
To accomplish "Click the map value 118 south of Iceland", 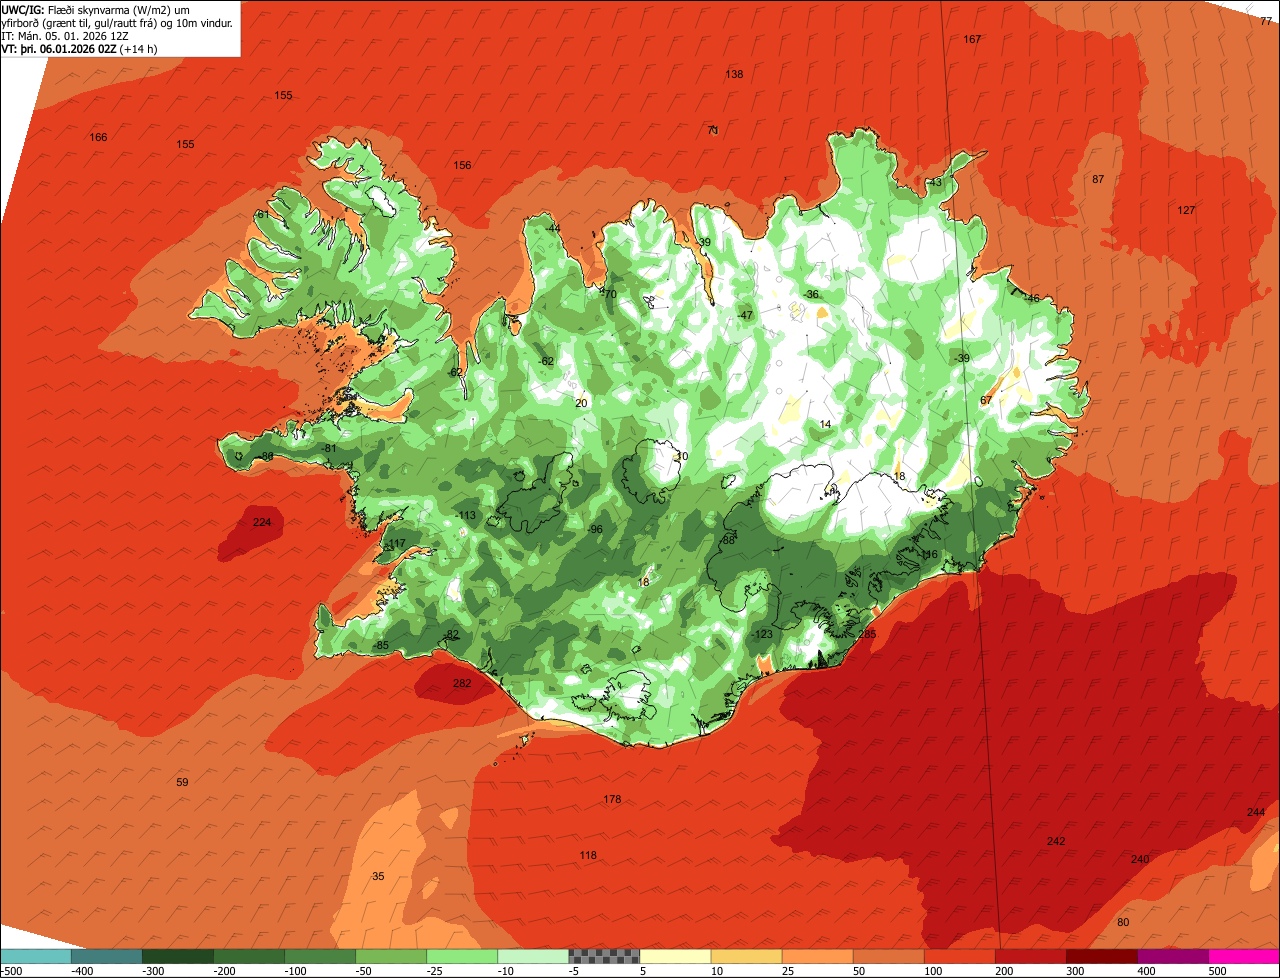I will pyautogui.click(x=588, y=855).
